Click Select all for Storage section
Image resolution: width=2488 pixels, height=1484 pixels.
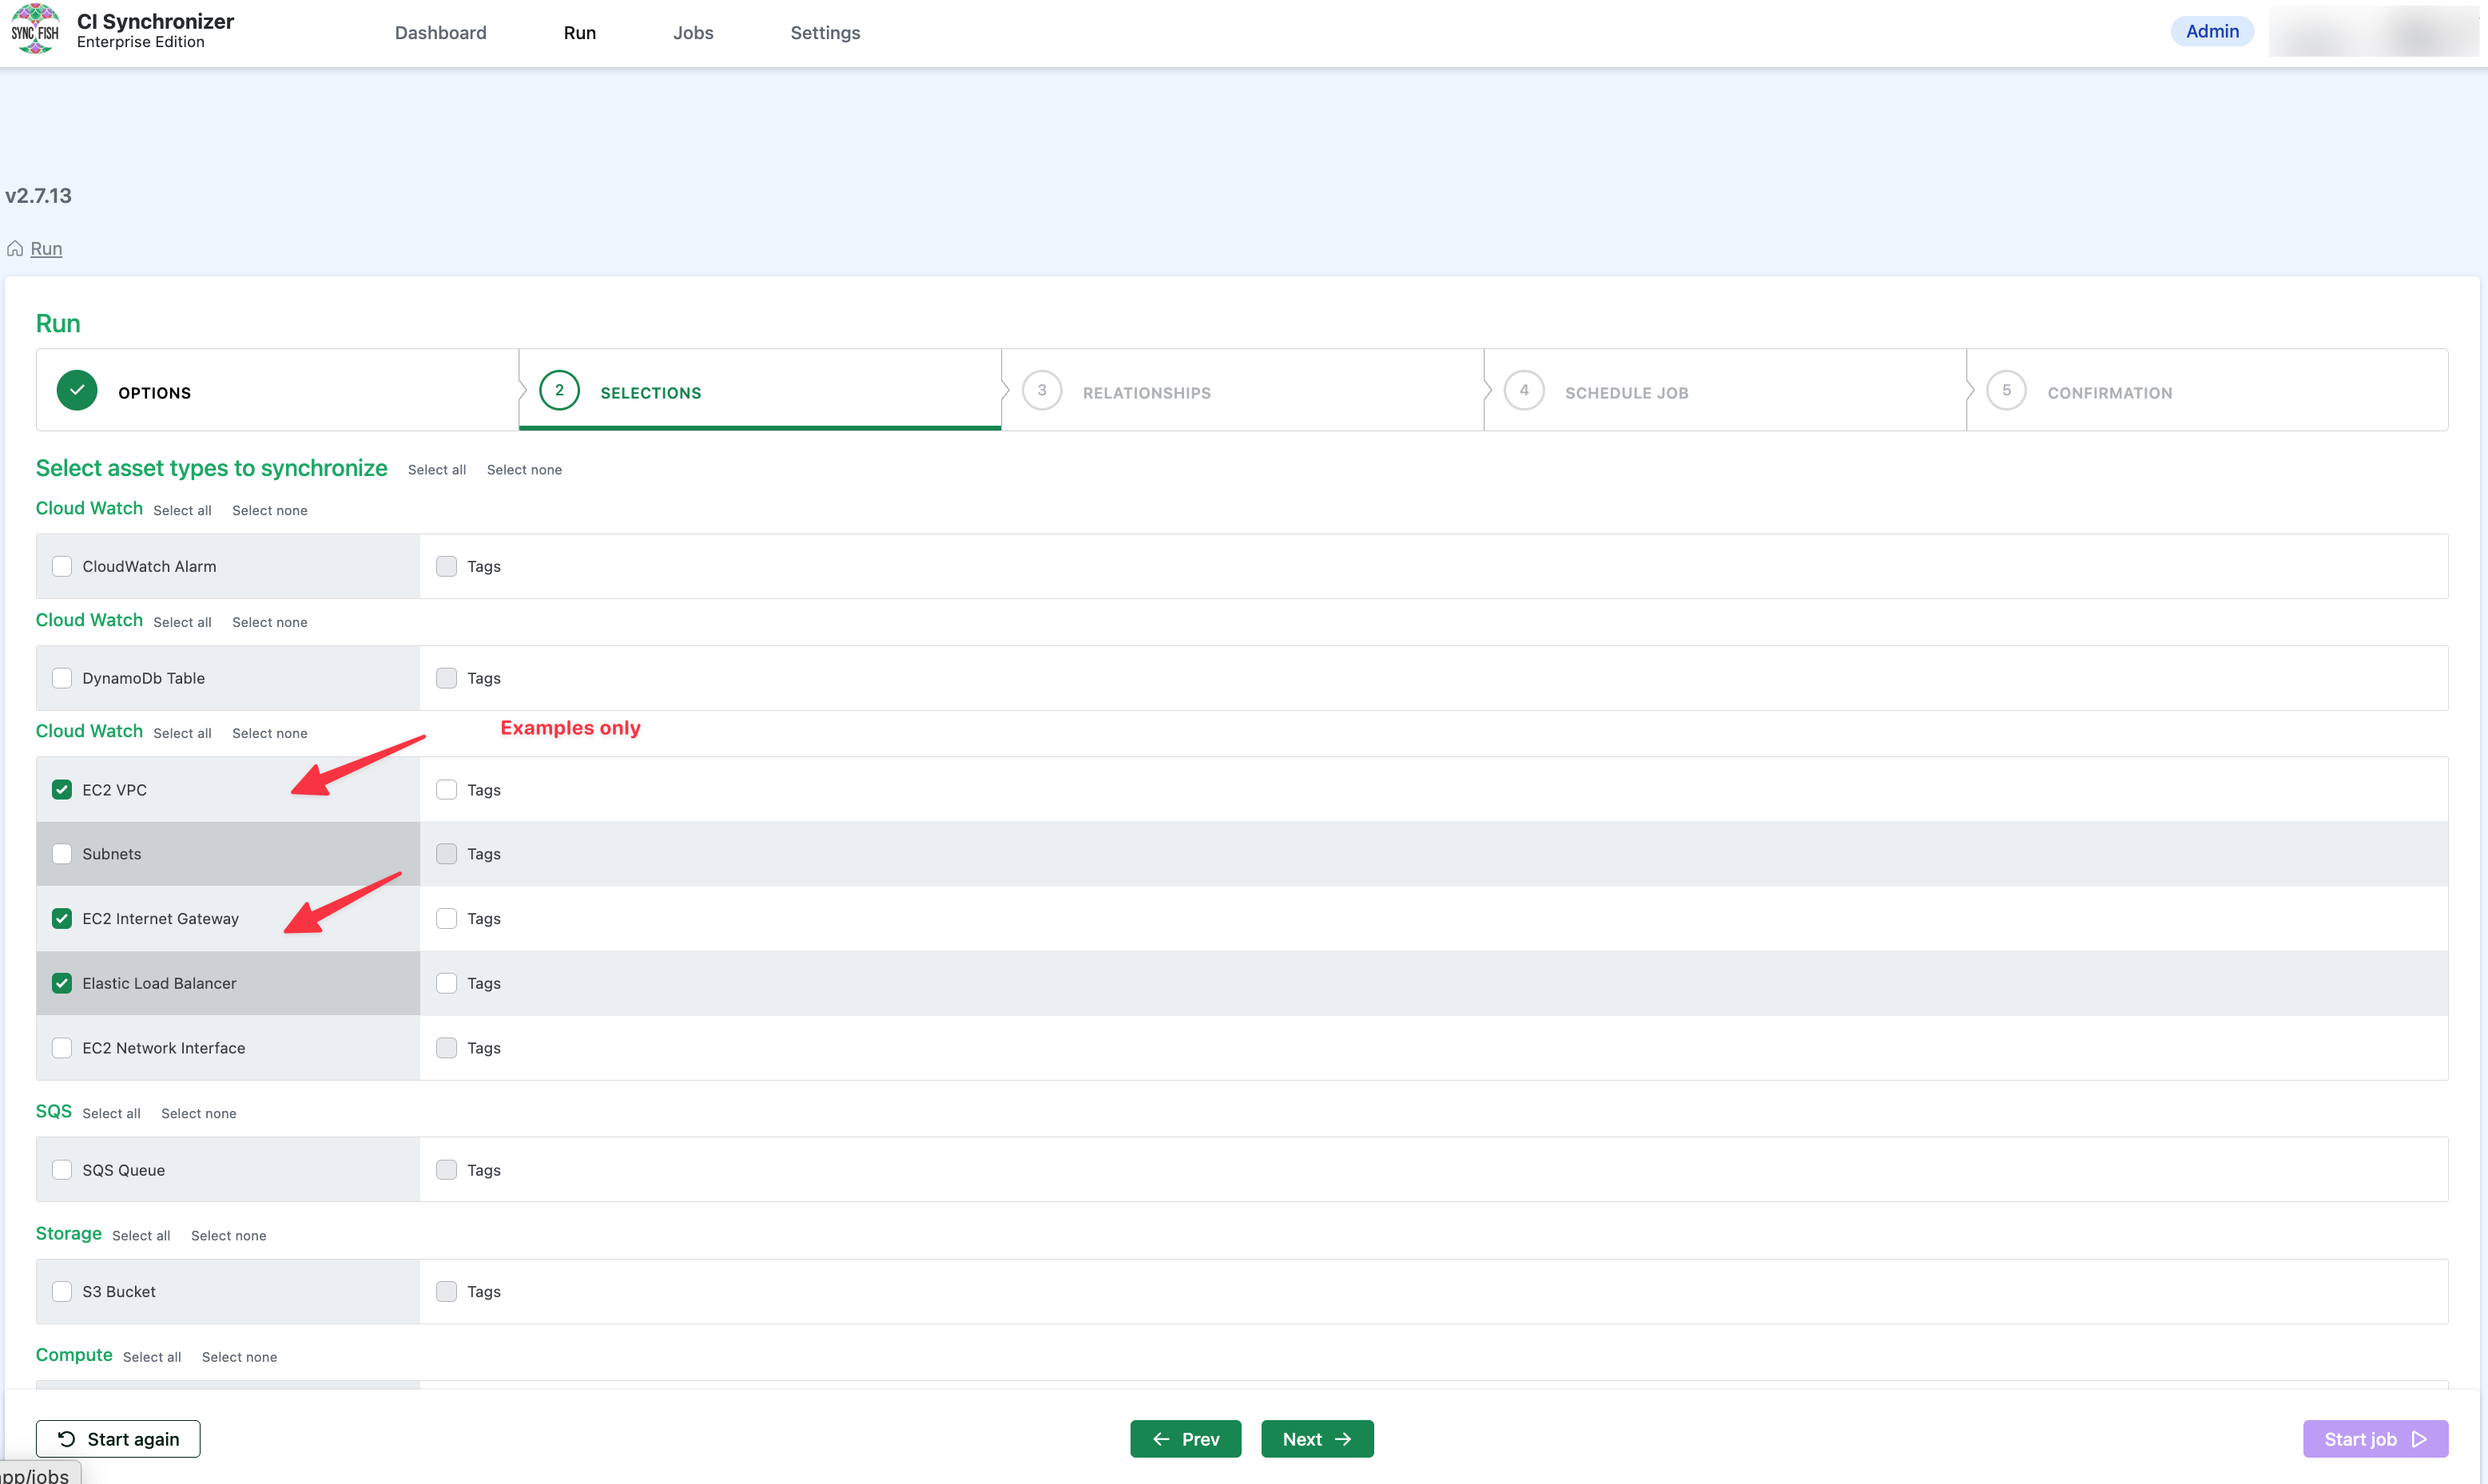pos(141,1236)
